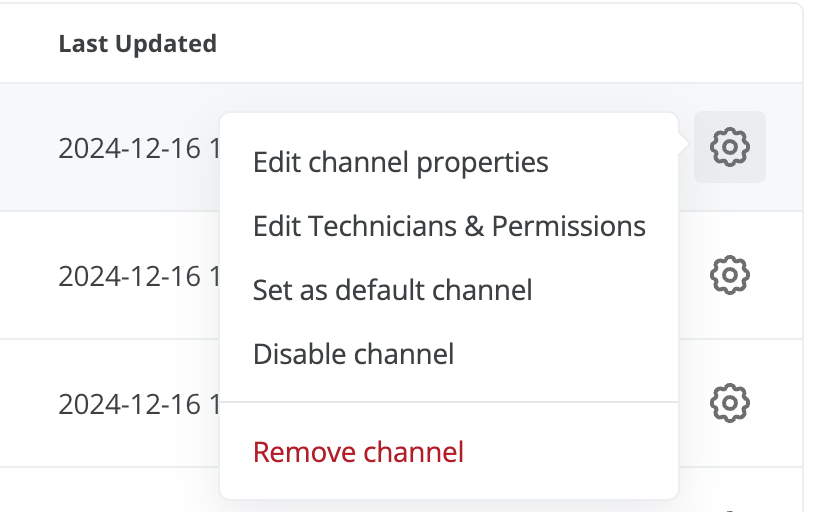
Task: Select the second row's 2024-12-16 timestamp
Action: coord(139,276)
